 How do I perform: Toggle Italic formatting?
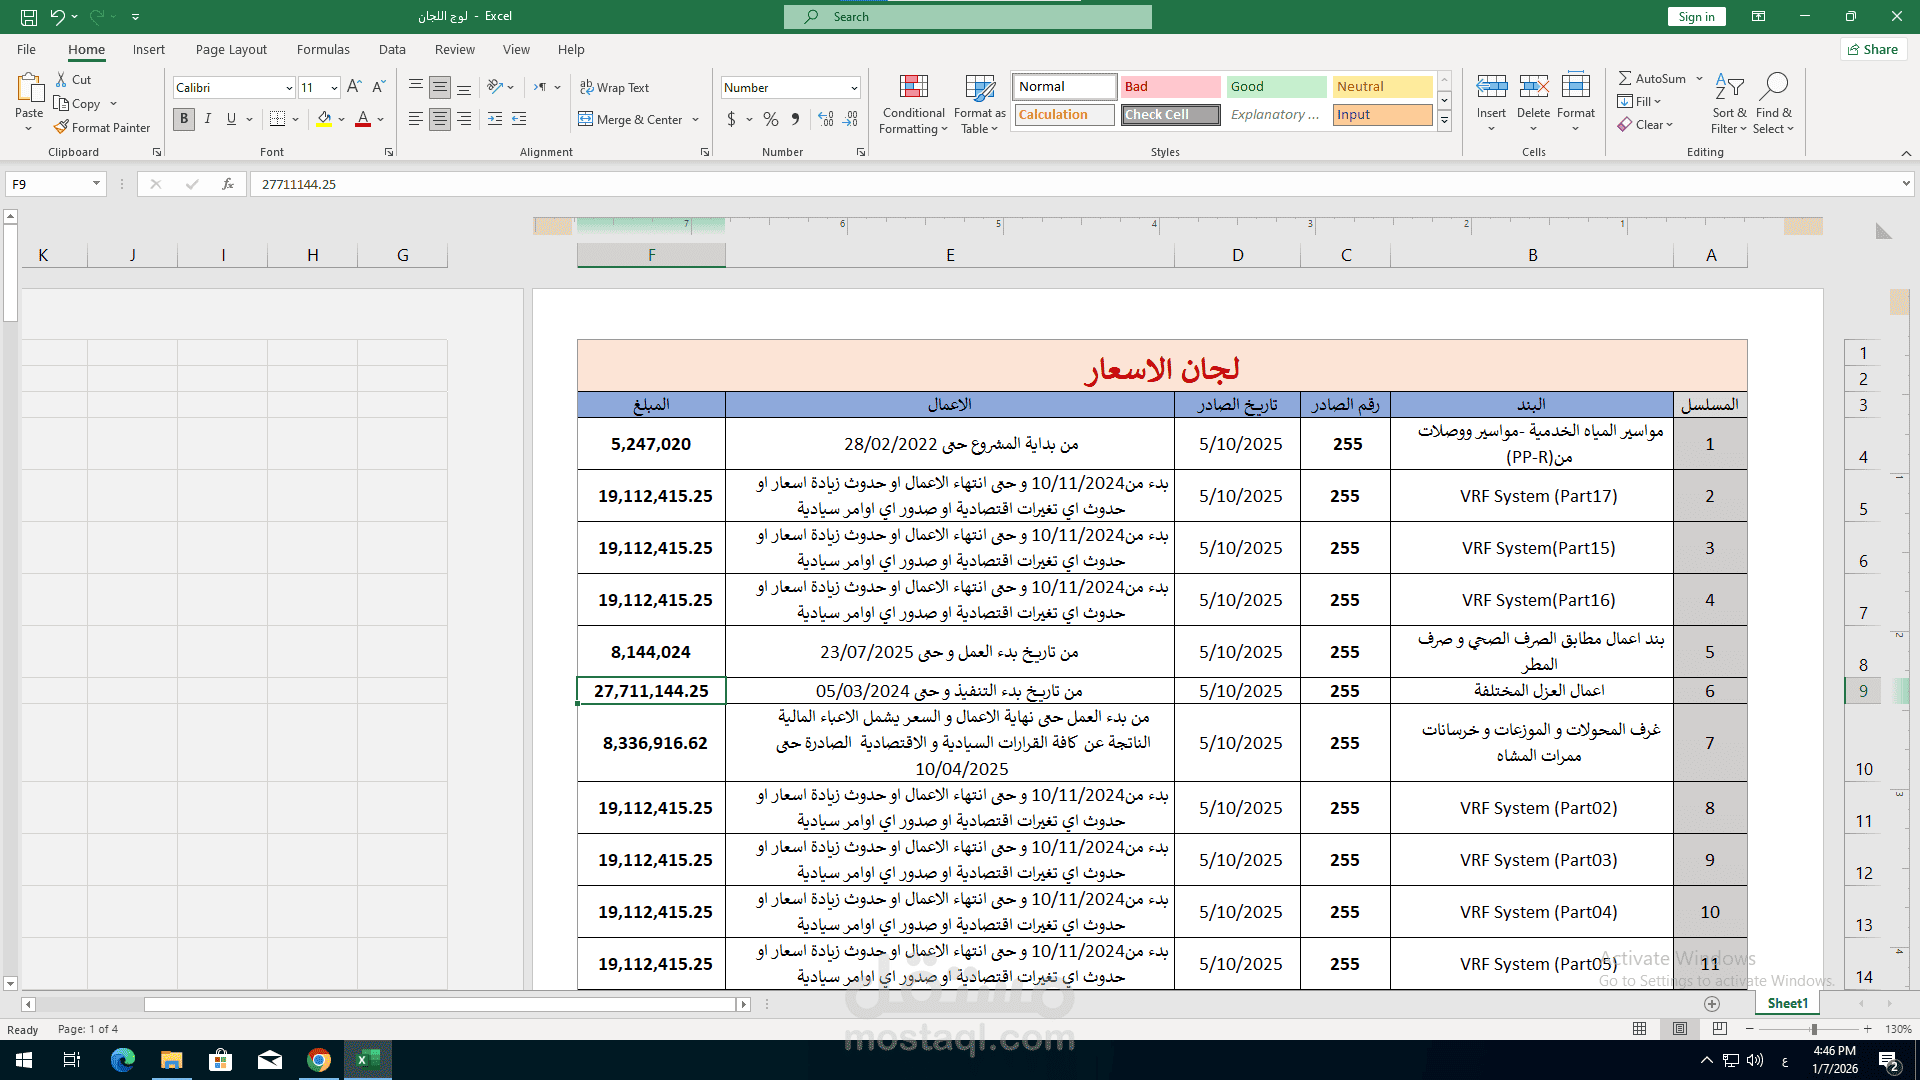pos(208,119)
